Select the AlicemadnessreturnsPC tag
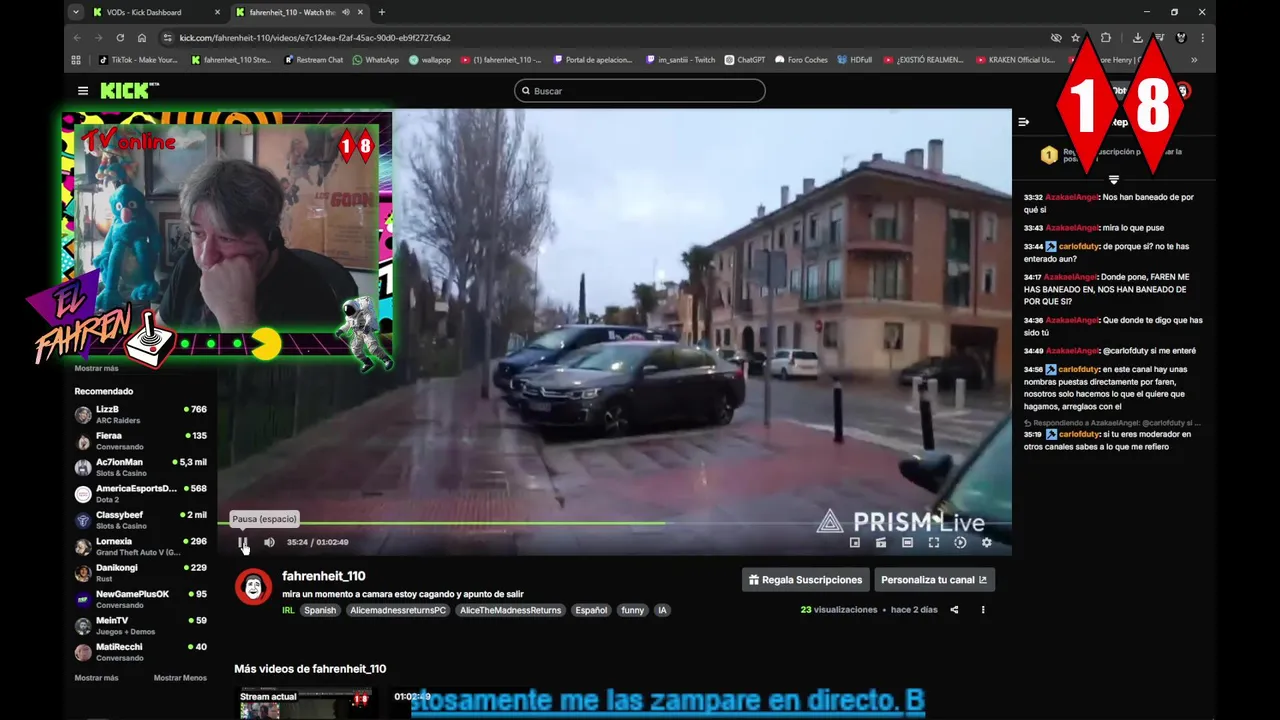This screenshot has height=720, width=1280. pyautogui.click(x=398, y=610)
